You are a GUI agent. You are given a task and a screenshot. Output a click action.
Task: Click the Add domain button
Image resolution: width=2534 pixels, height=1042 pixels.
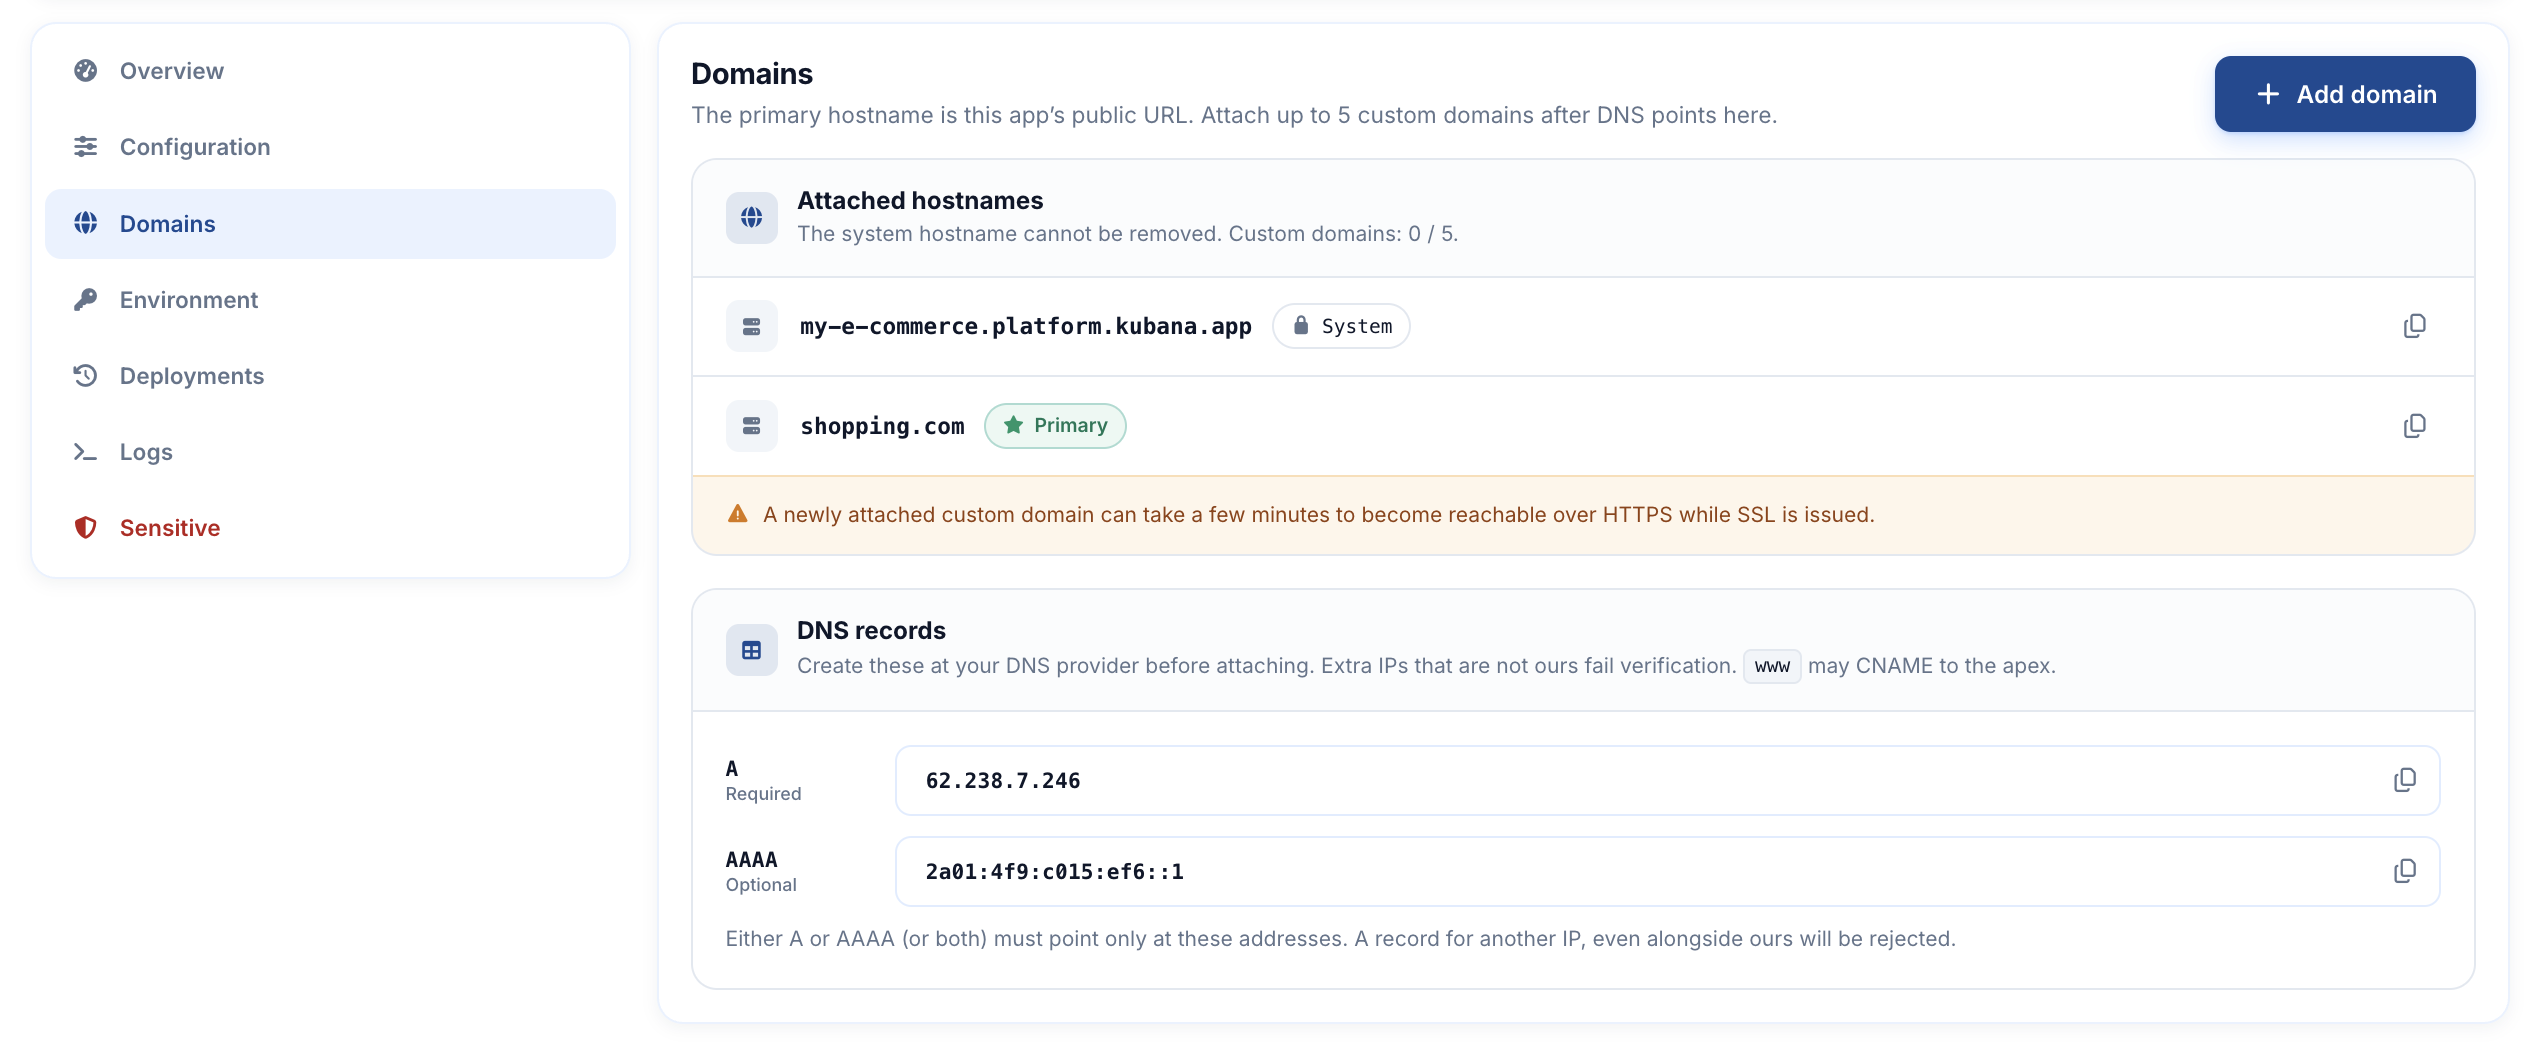[x=2344, y=94]
